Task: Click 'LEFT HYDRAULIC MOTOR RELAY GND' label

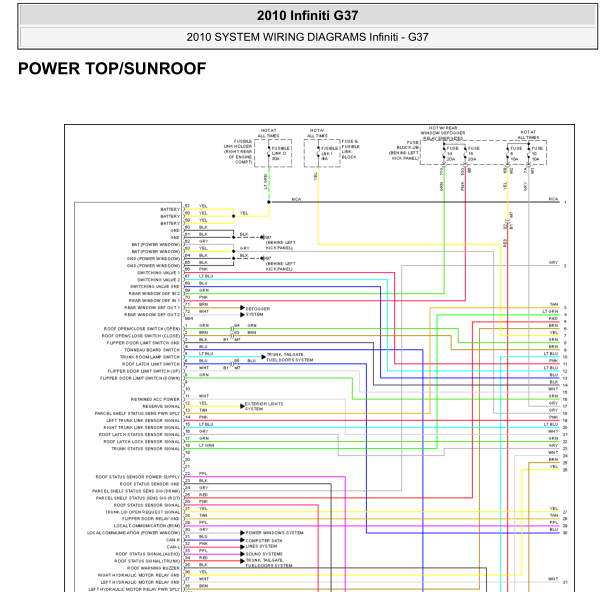Action: 140,582
